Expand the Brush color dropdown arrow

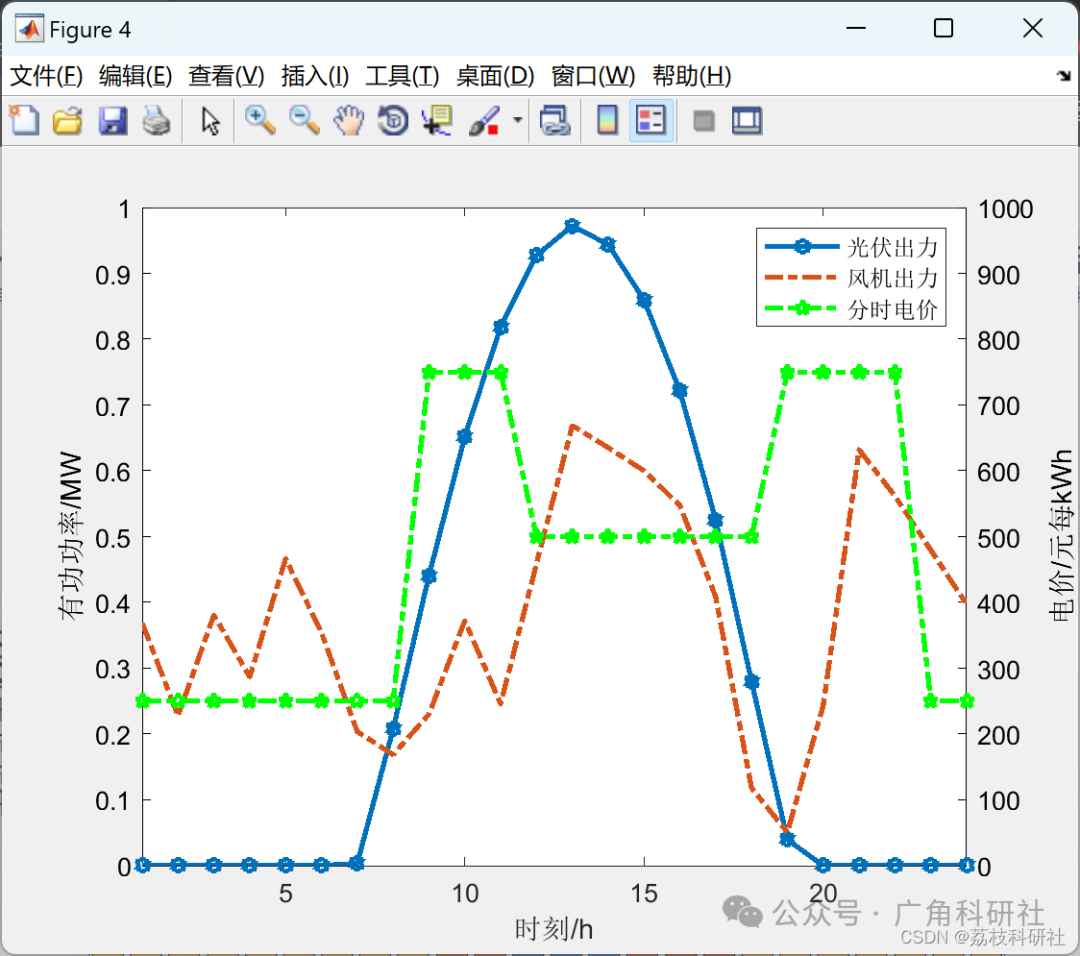[x=518, y=121]
